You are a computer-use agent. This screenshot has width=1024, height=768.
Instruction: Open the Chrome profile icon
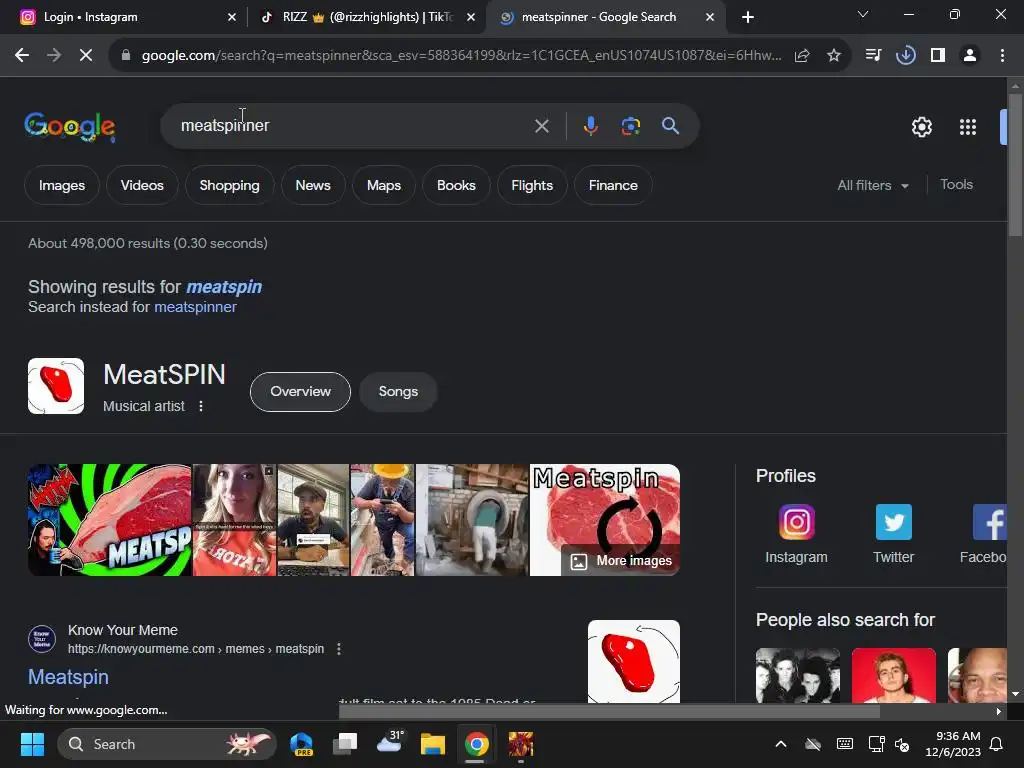tap(970, 56)
